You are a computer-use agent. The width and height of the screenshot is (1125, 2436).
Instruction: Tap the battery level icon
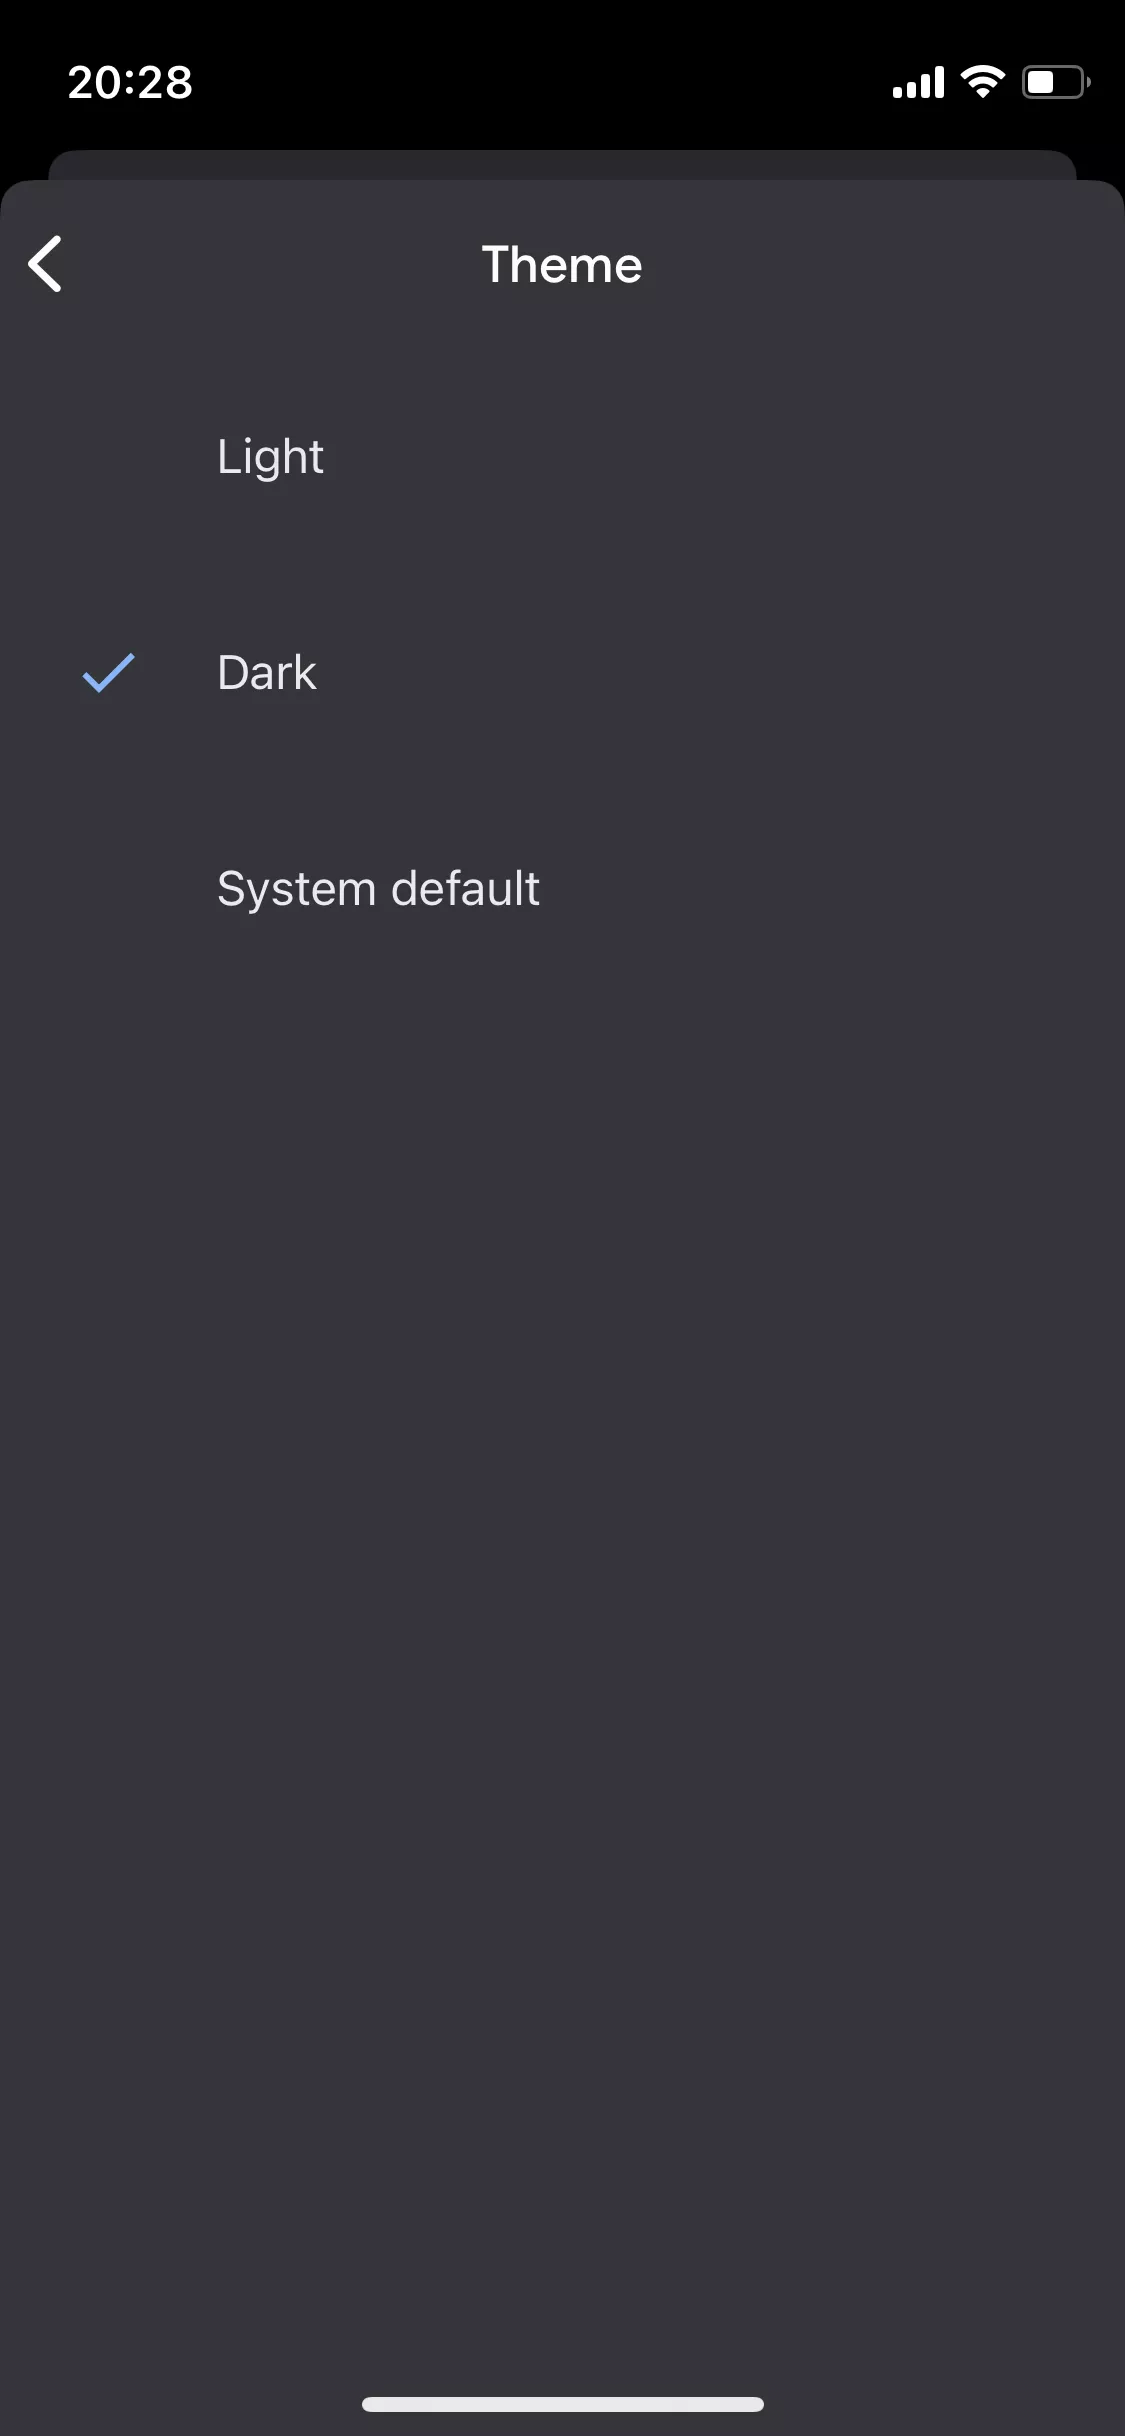click(x=1056, y=82)
